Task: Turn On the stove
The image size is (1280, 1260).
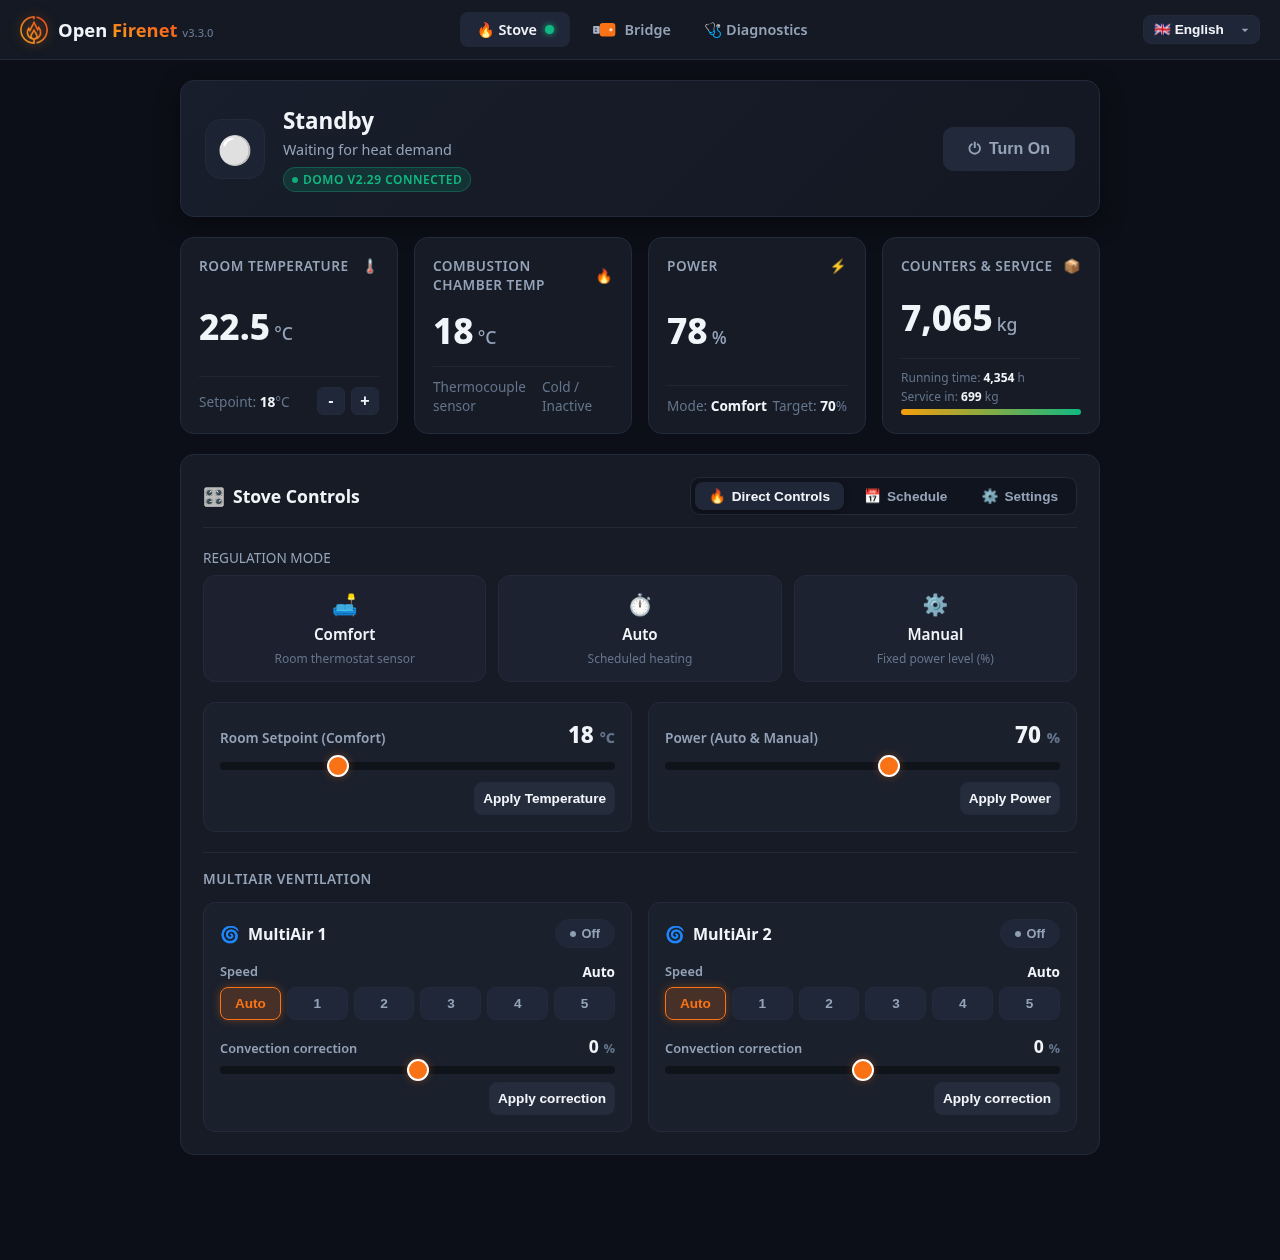Action: click(1009, 149)
